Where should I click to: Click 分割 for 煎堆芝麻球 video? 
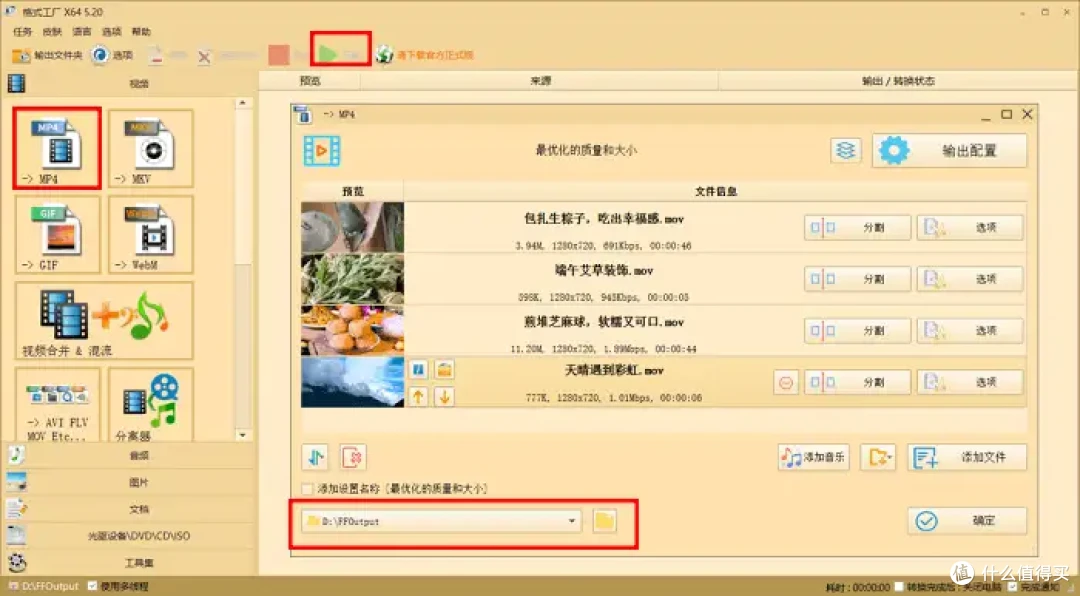click(858, 331)
